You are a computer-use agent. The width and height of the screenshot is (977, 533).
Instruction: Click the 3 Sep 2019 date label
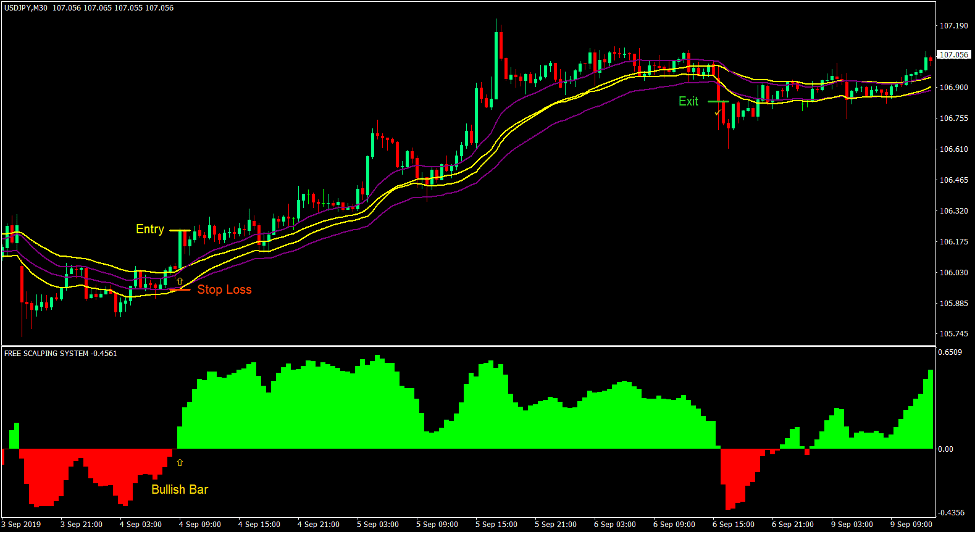(23, 524)
